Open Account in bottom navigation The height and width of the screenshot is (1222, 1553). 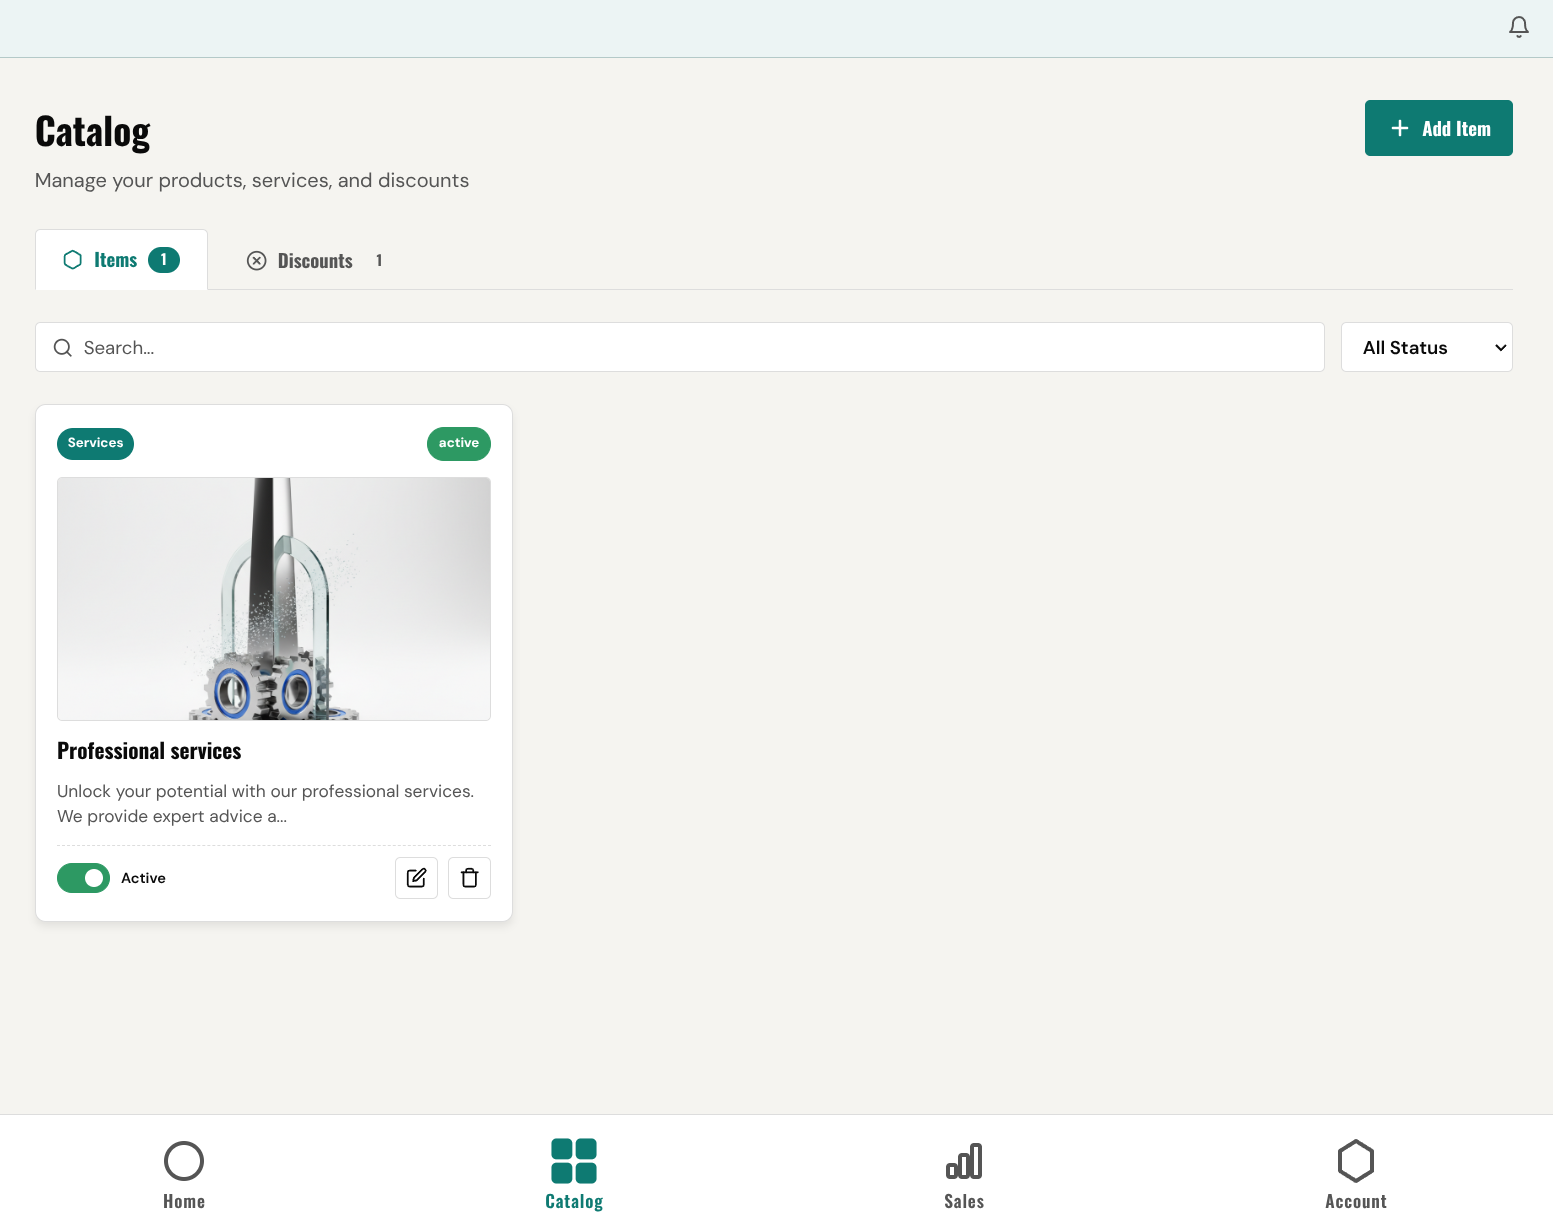1356,1175
